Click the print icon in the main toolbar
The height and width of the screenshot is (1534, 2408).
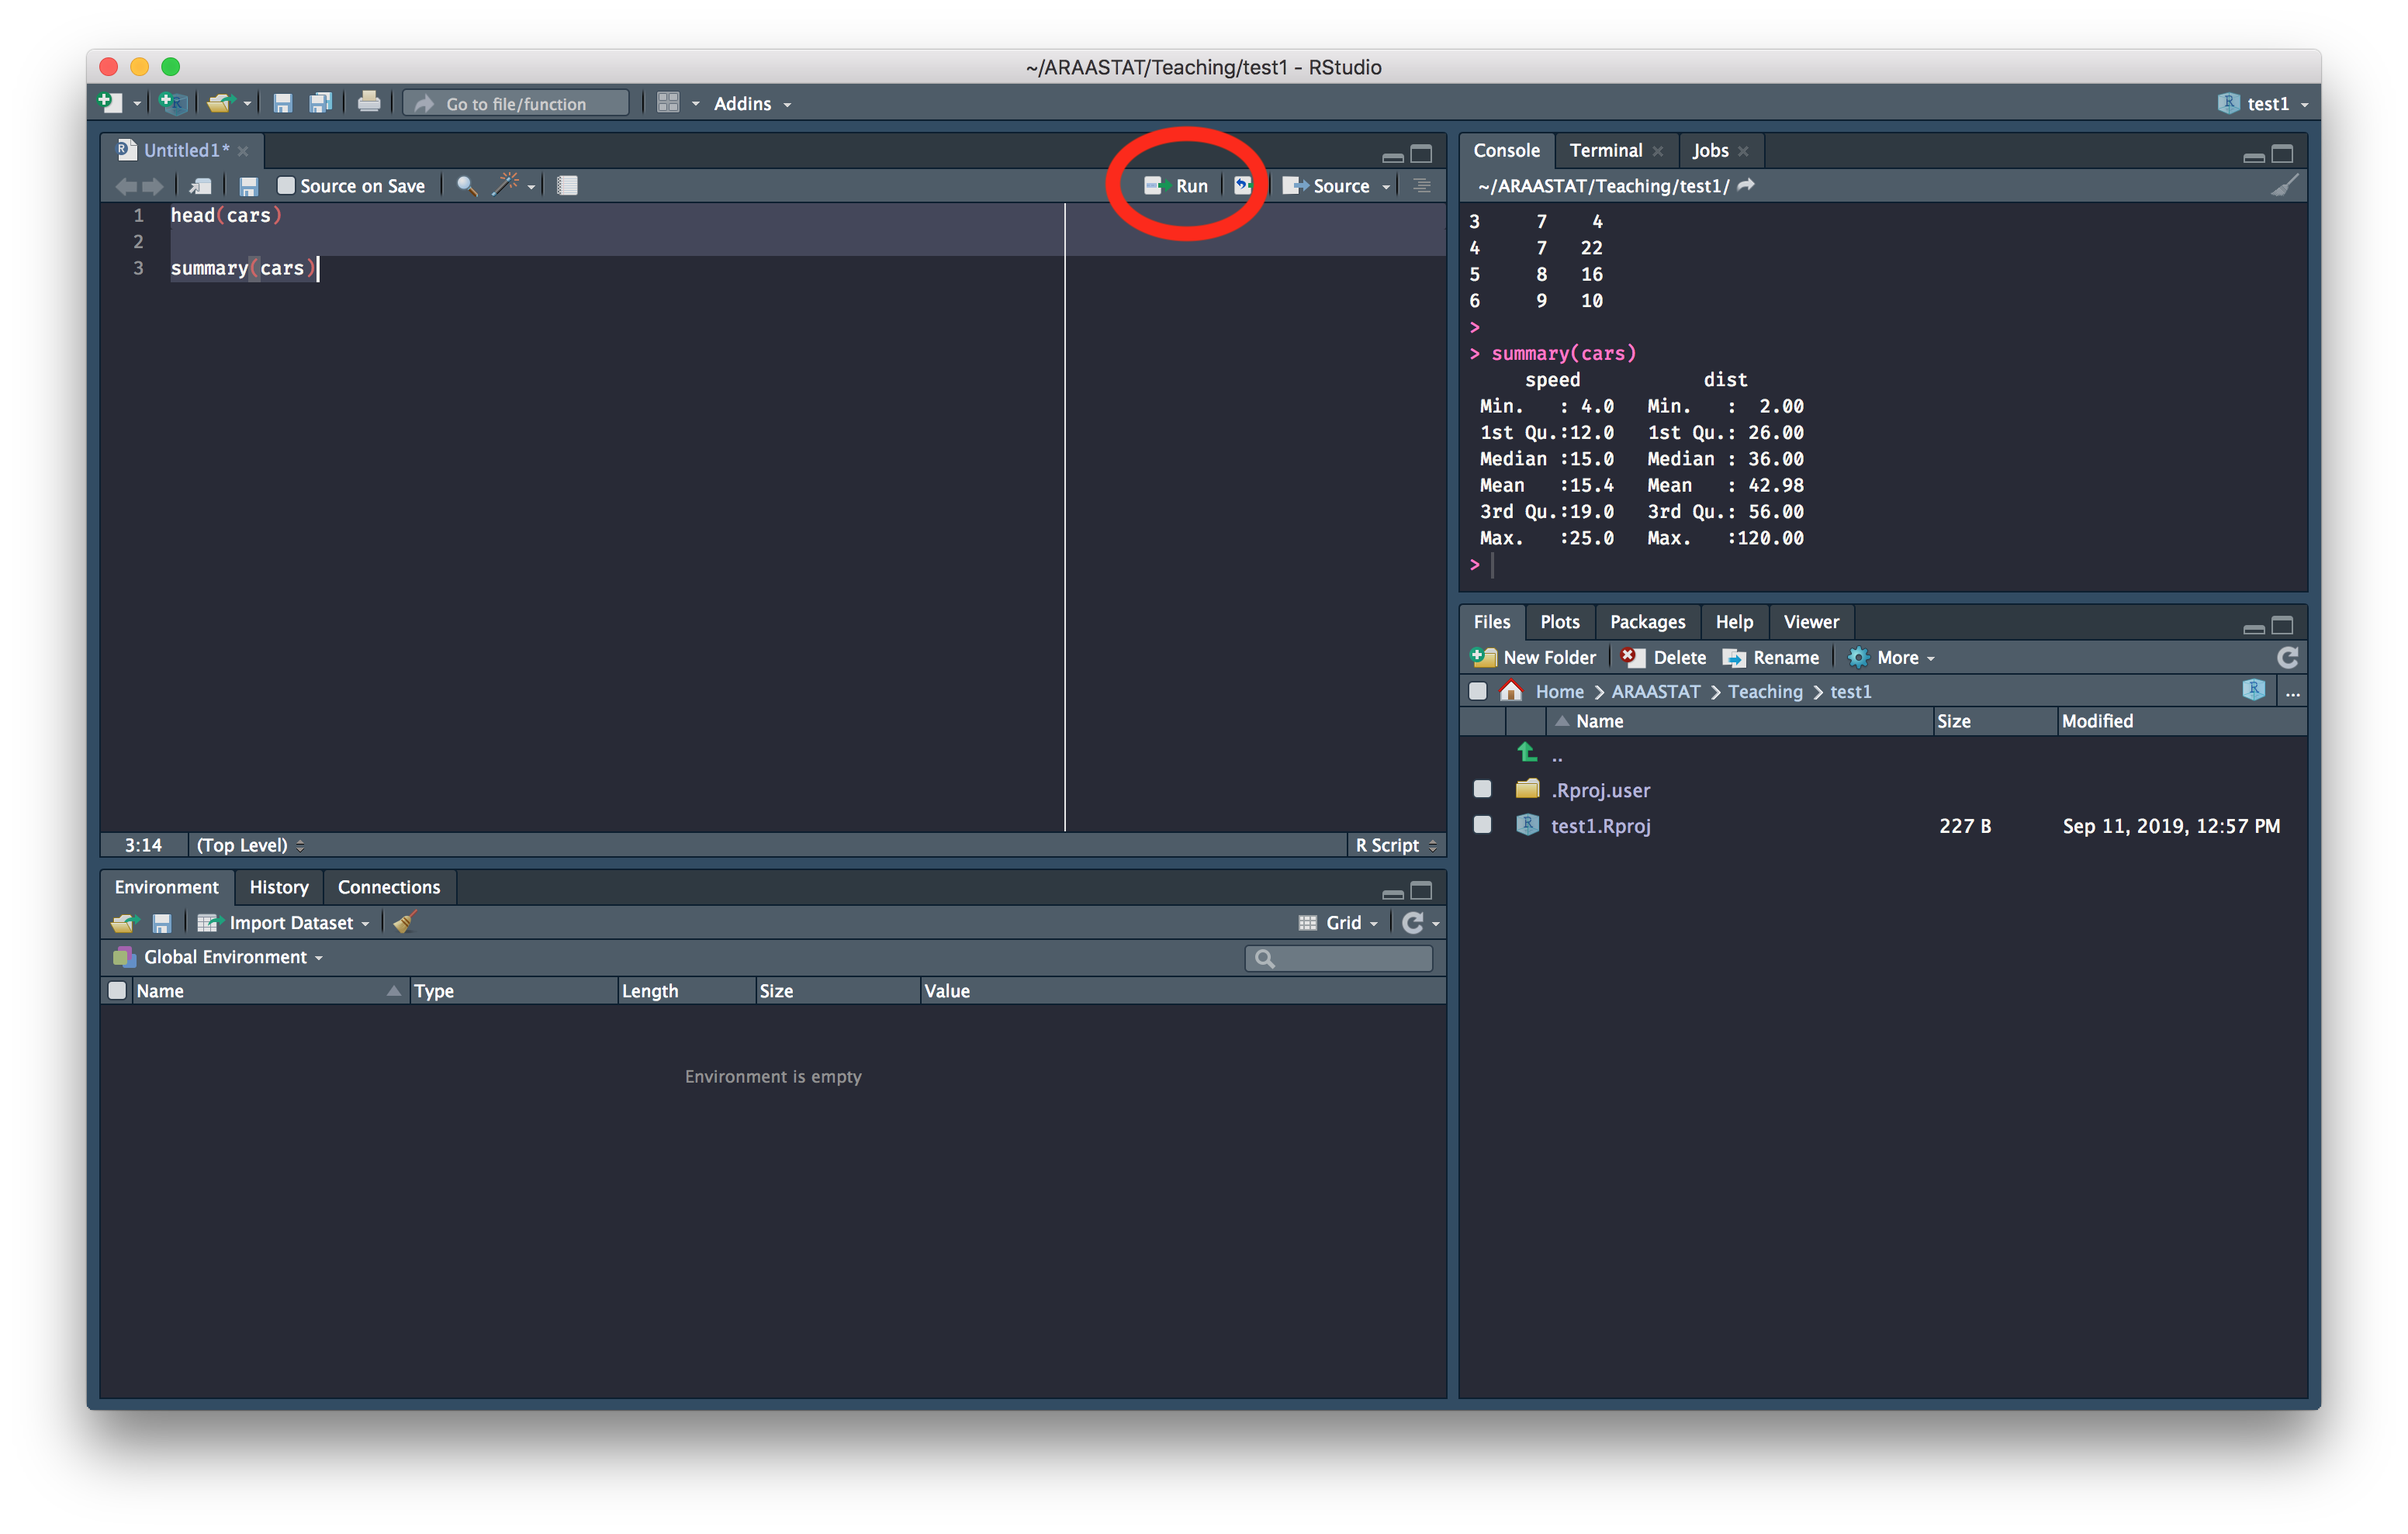(x=369, y=103)
